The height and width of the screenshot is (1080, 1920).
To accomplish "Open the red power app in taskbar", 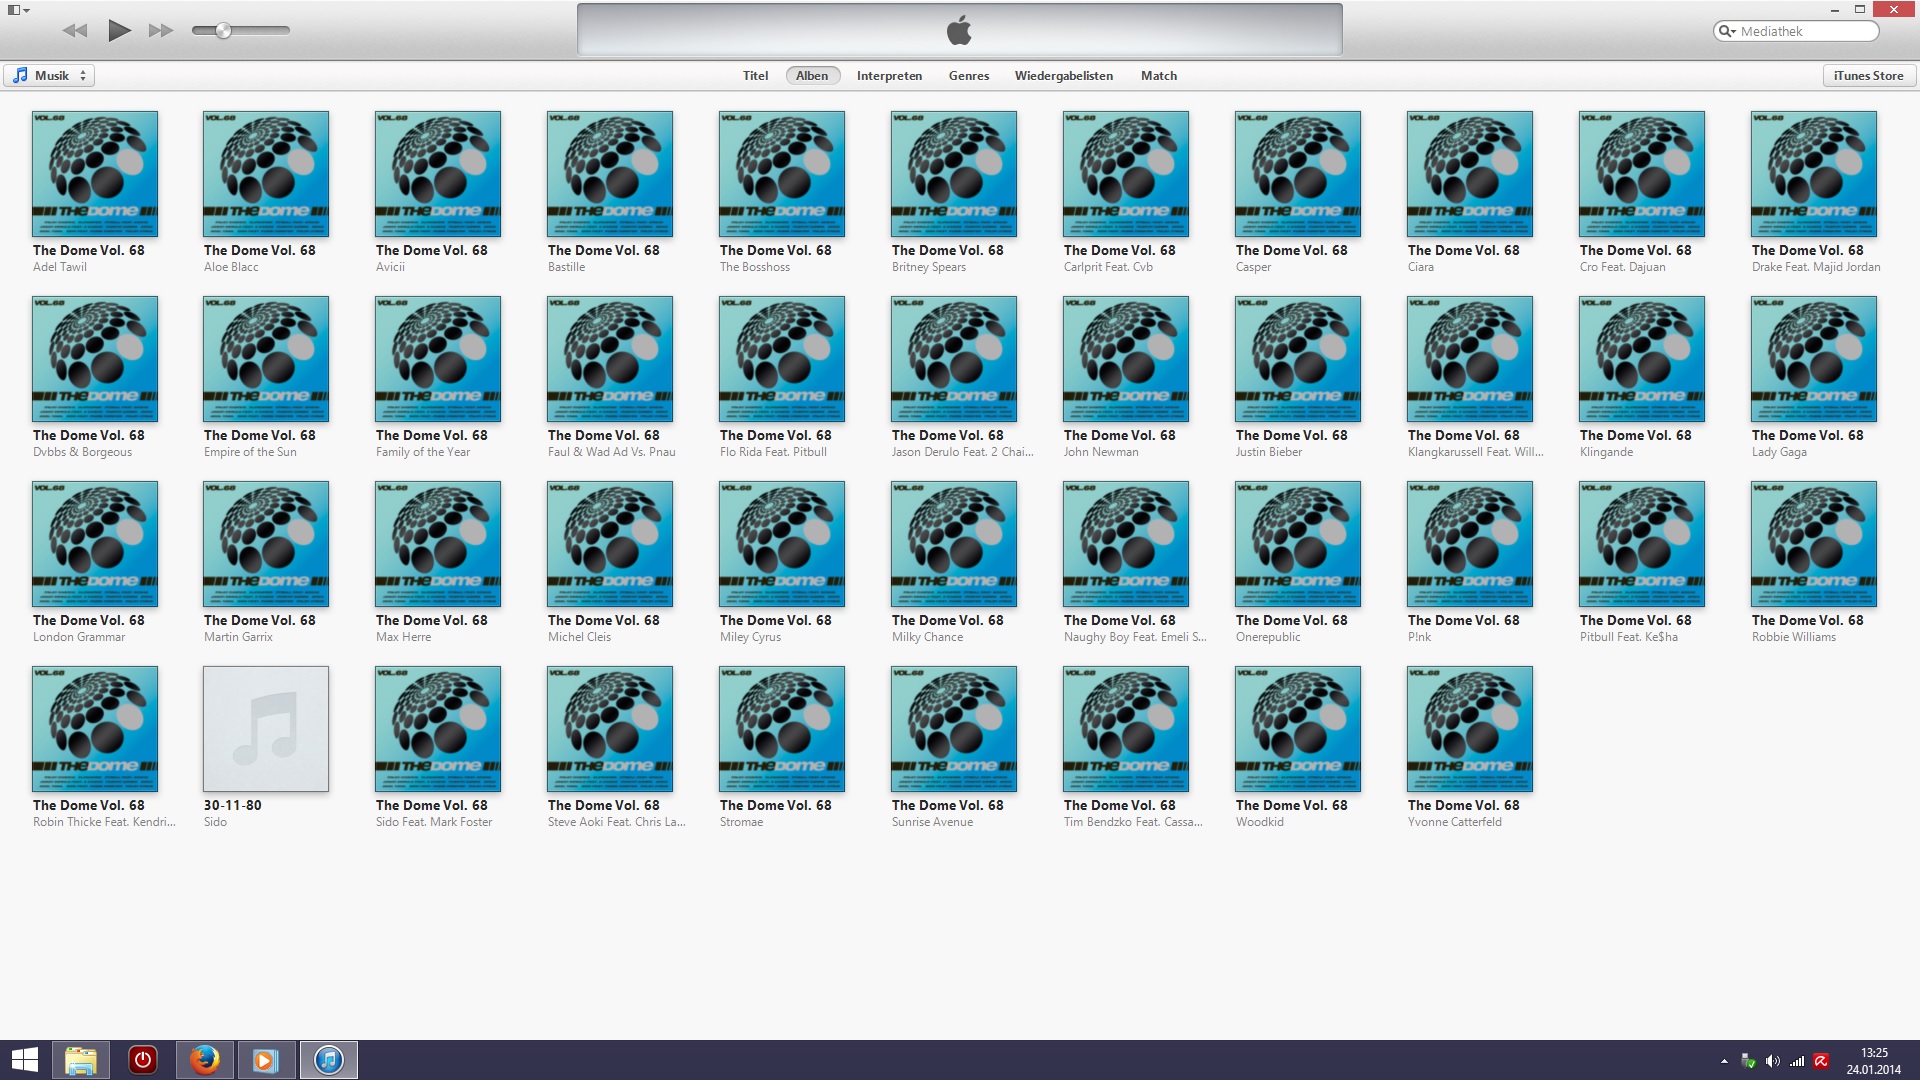I will (143, 1060).
